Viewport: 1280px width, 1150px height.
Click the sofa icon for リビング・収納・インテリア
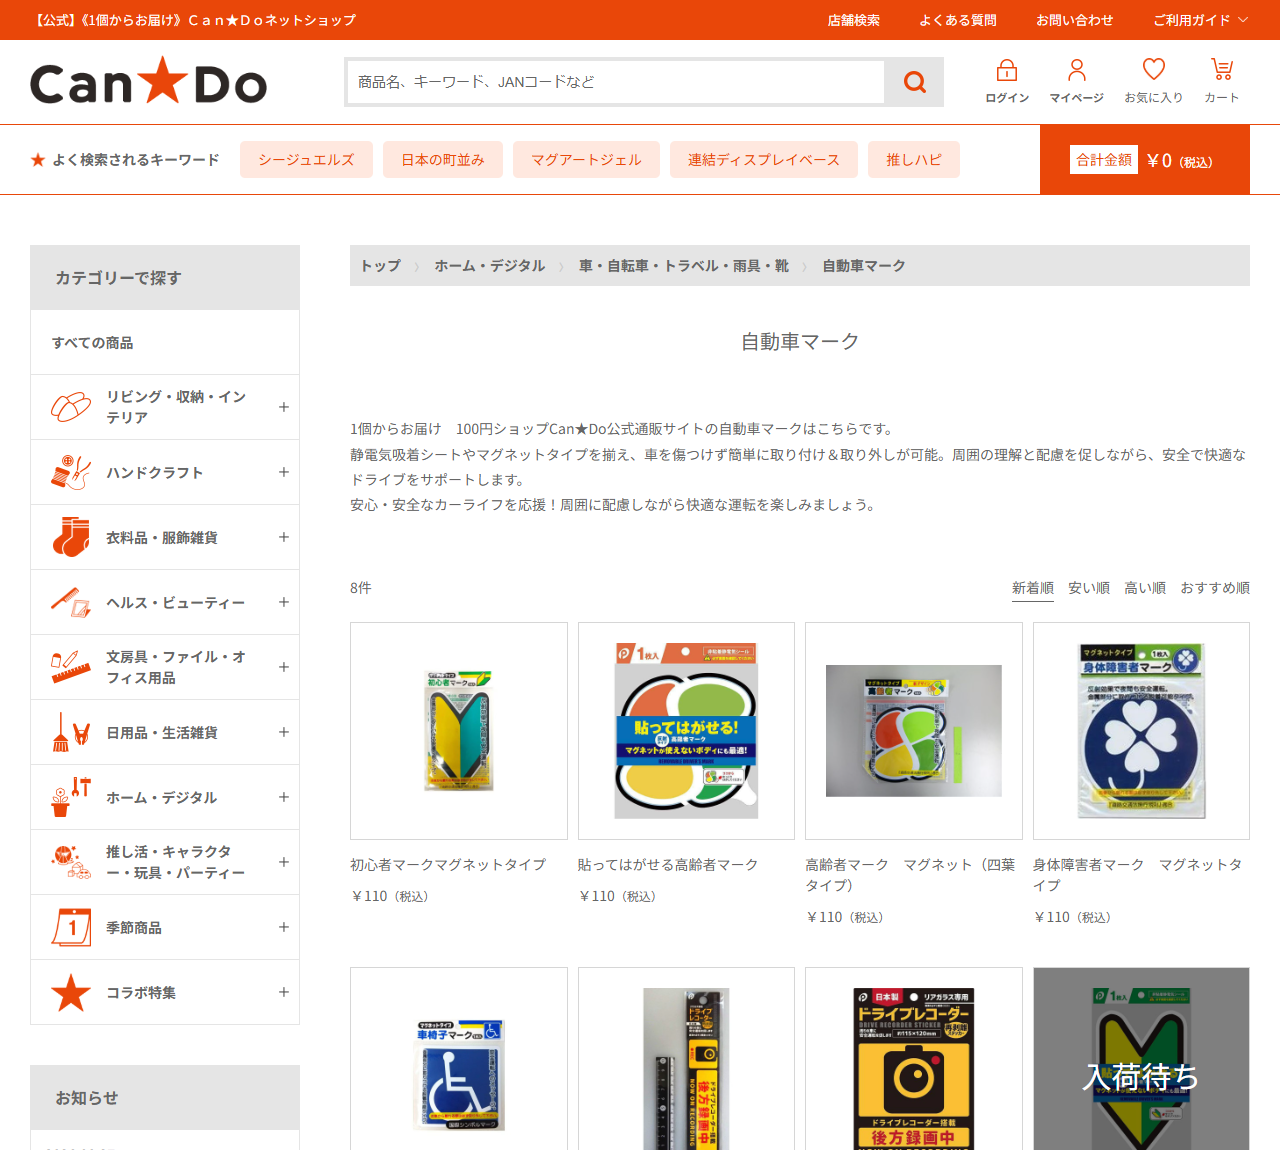coord(71,407)
